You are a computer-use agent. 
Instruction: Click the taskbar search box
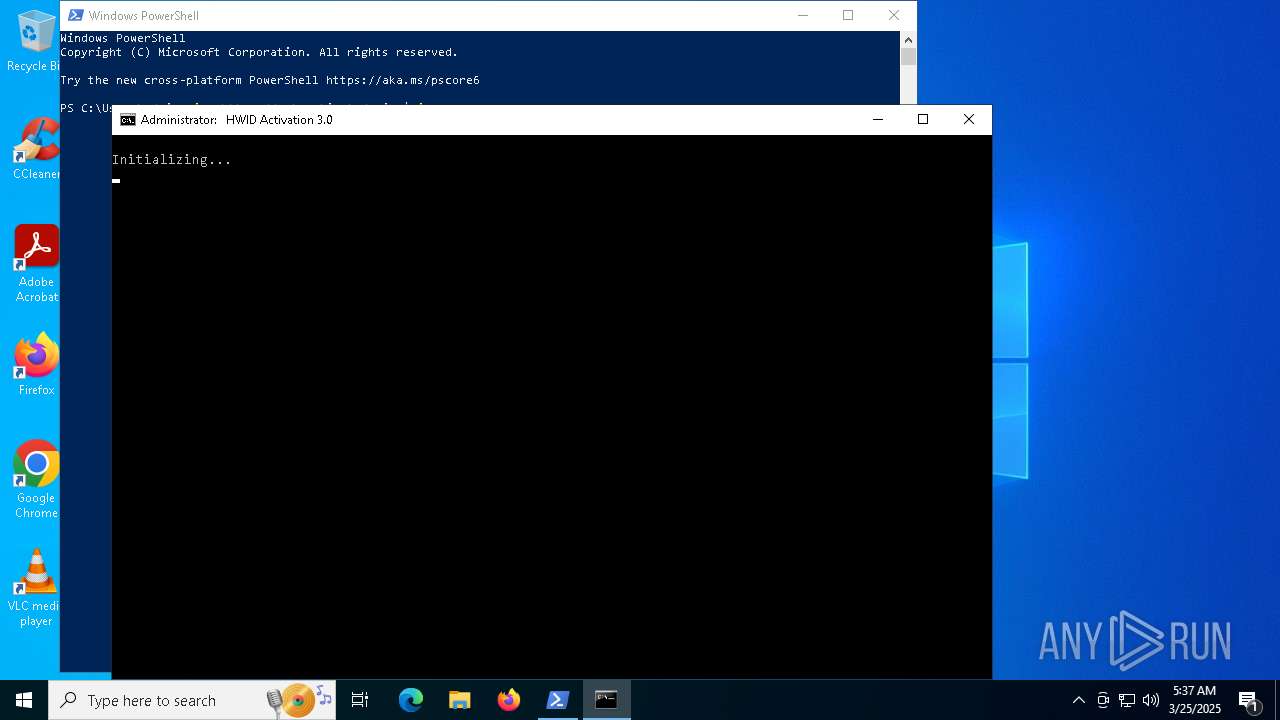coord(192,700)
